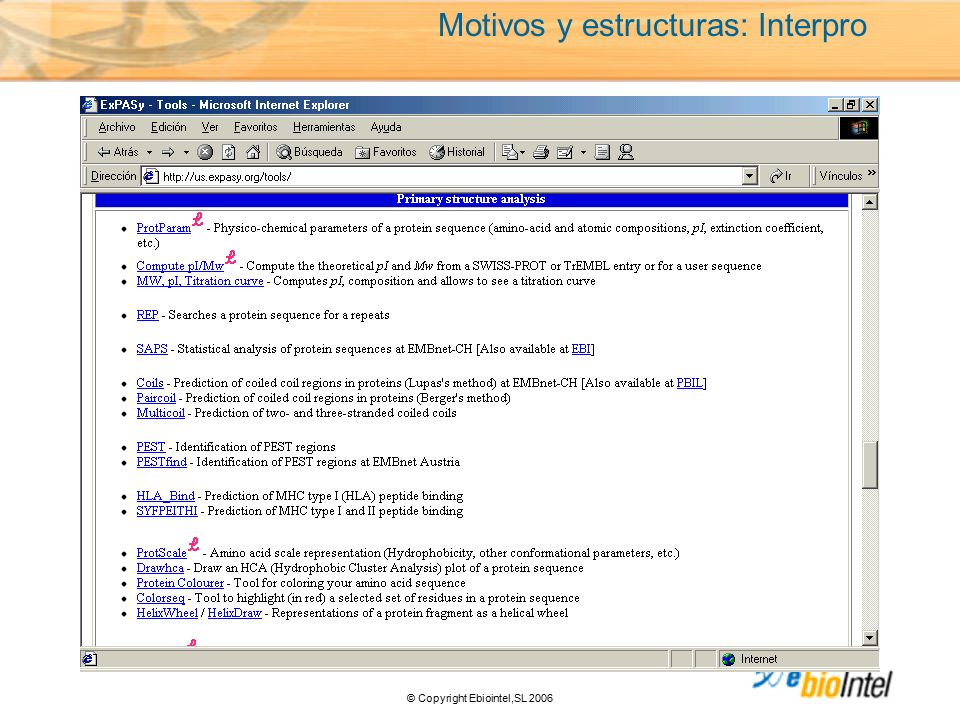The height and width of the screenshot is (720, 960).
Task: Open the PEST link
Action: pos(151,447)
